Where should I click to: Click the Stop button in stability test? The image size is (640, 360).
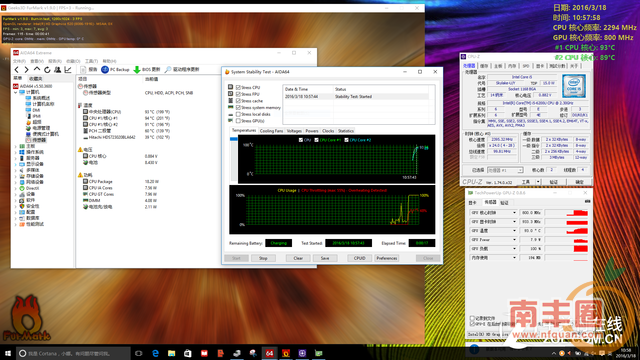[263, 258]
